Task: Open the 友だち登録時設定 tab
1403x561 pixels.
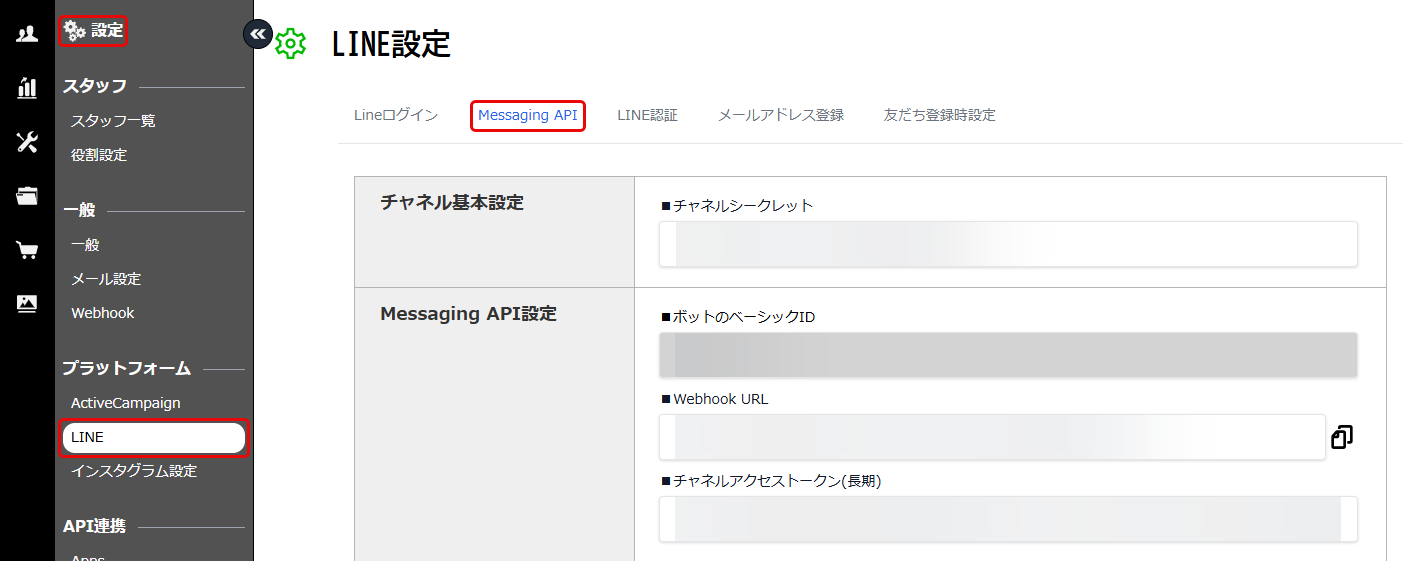Action: coord(940,115)
